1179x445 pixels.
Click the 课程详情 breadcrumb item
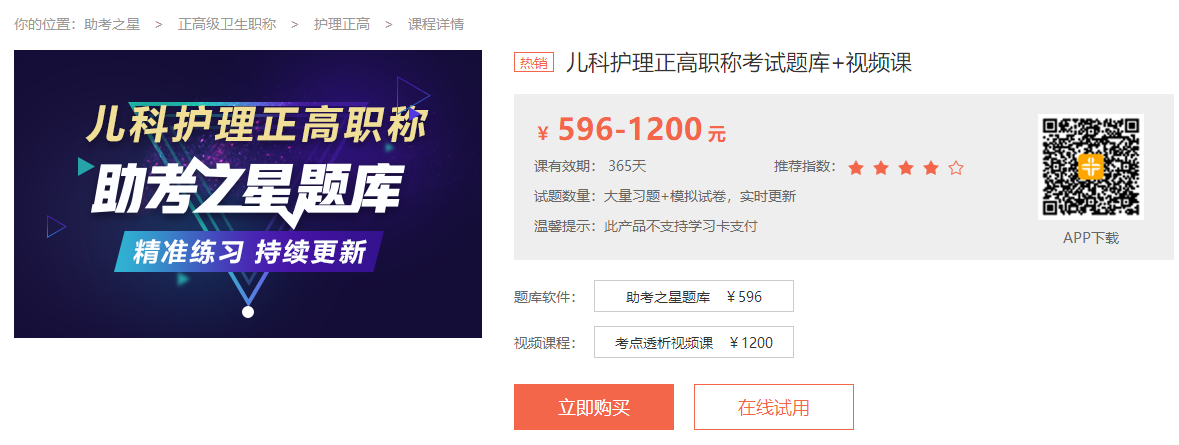click(436, 25)
